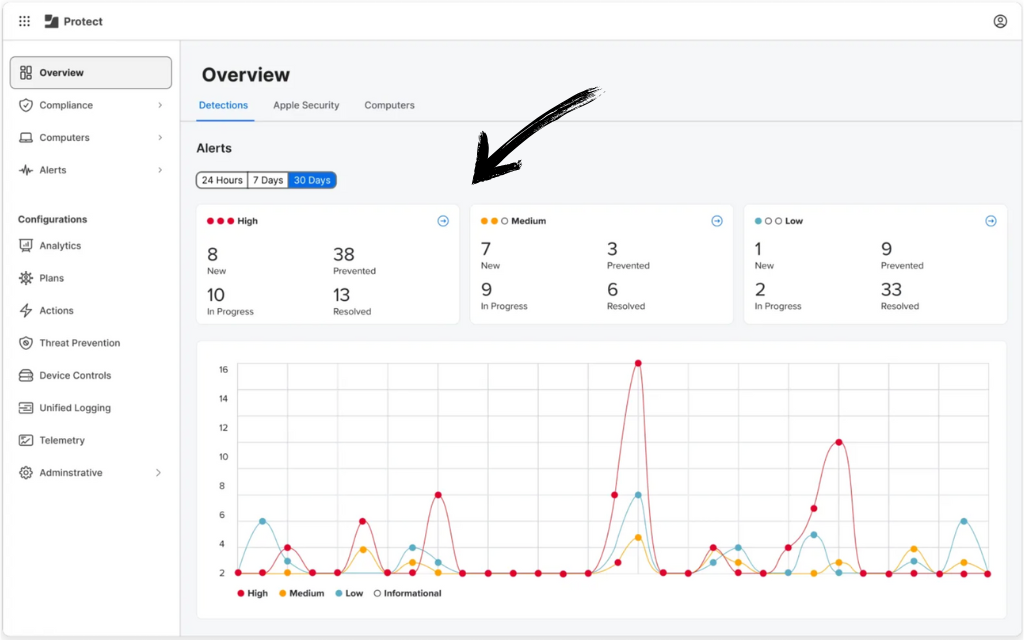Open Analytics from the sidebar
Screen dimensions: 1024x640
click(x=60, y=246)
